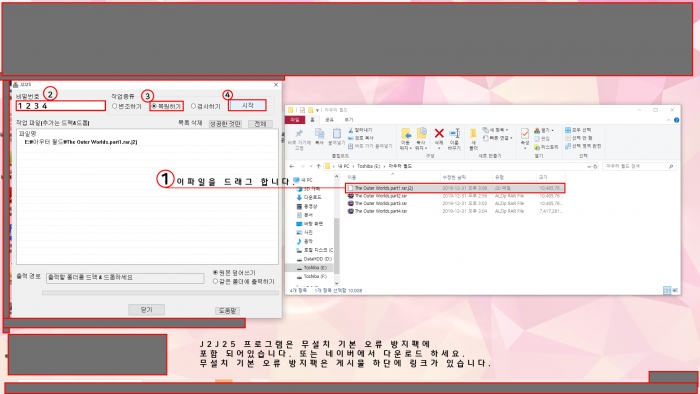Collapse the Explorer ribbon with the chevron
Image resolution: width=700 pixels, height=394 pixels.
tap(668, 120)
